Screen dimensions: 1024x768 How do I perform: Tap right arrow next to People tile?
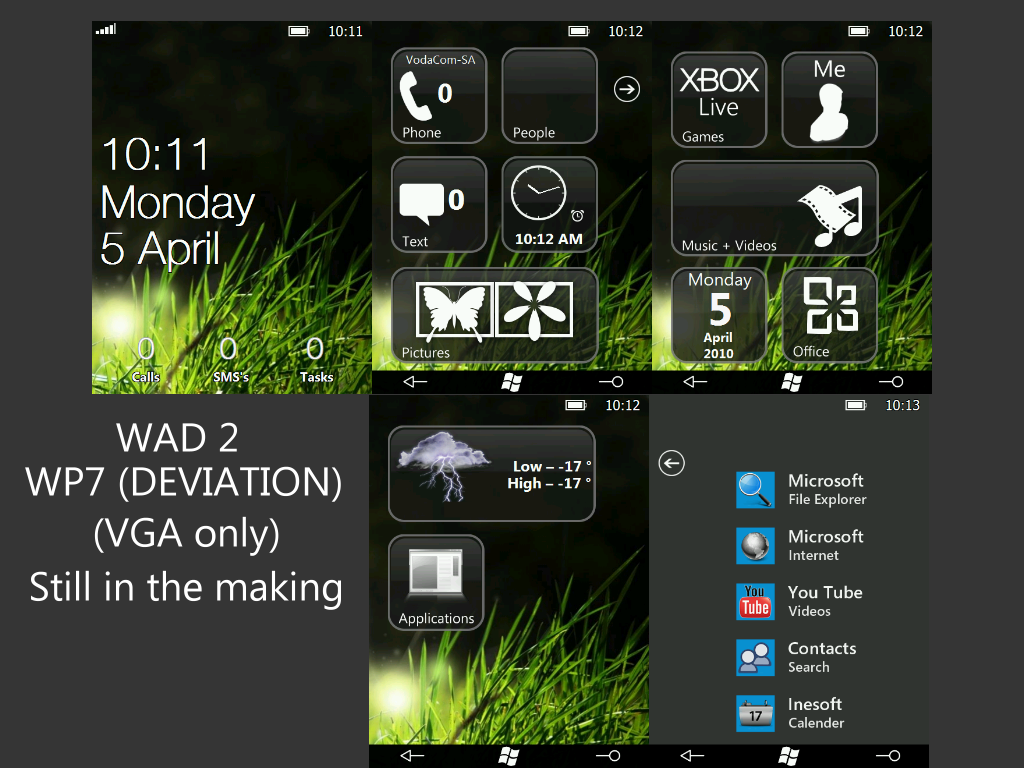click(x=627, y=89)
